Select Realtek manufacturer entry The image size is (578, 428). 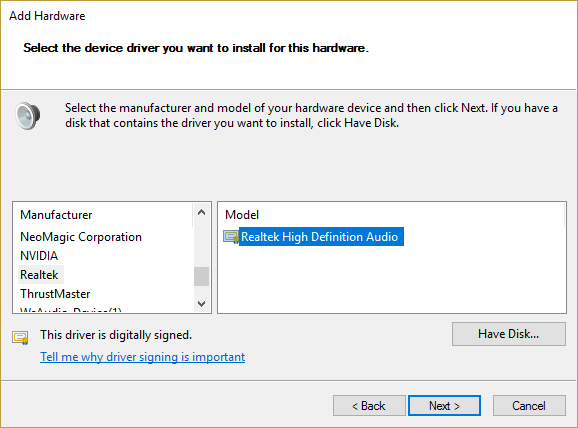[x=39, y=275]
